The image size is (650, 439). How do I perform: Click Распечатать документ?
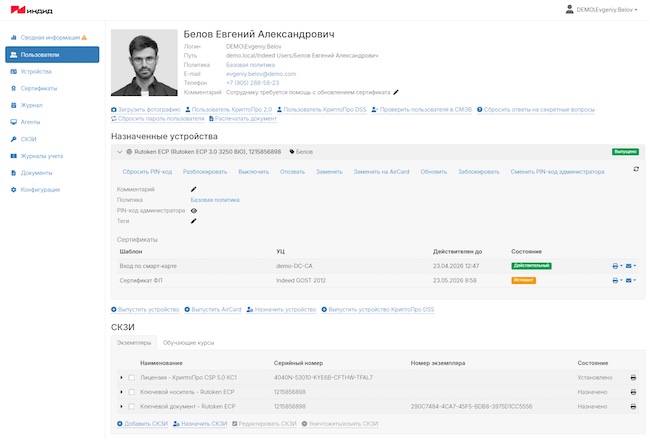pos(243,119)
